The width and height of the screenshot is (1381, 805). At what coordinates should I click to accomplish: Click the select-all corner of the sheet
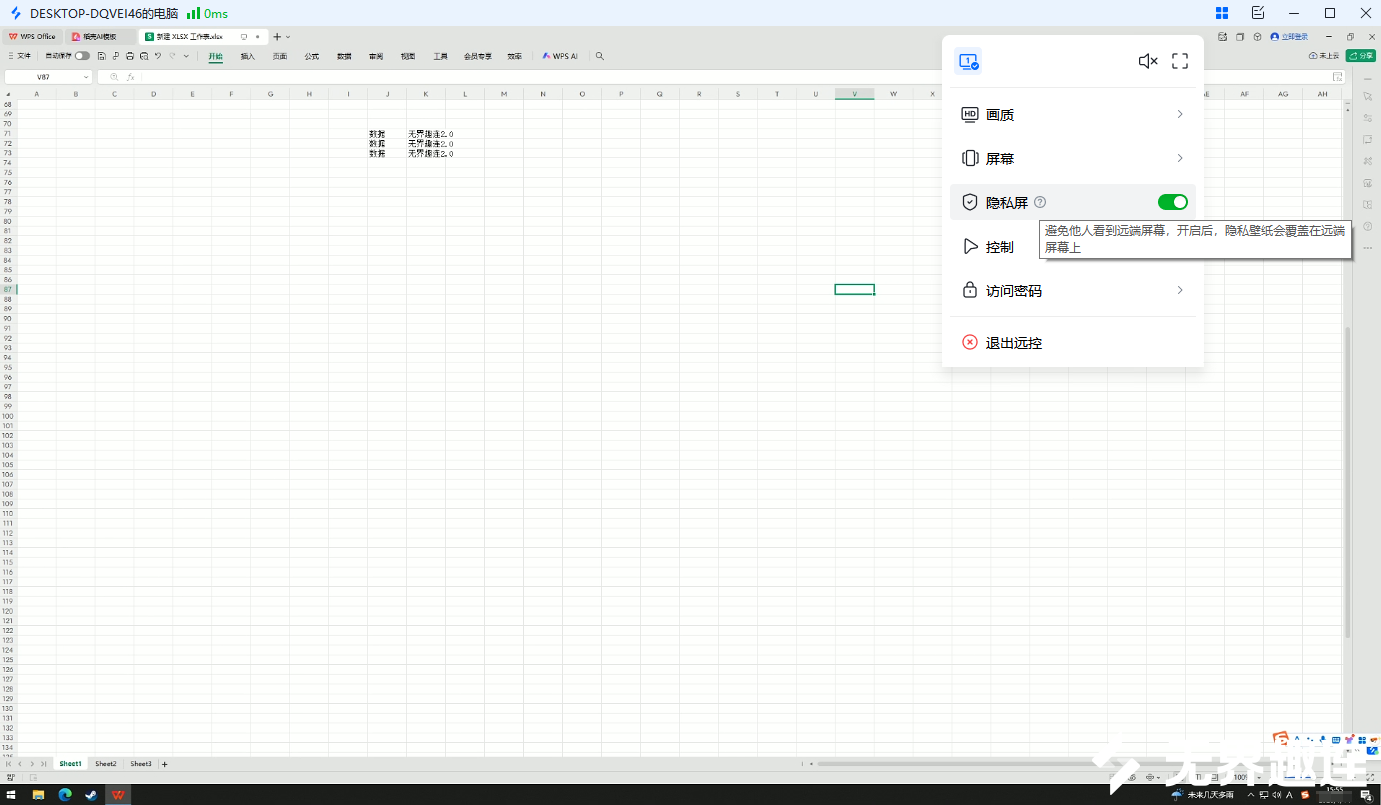tap(8, 94)
